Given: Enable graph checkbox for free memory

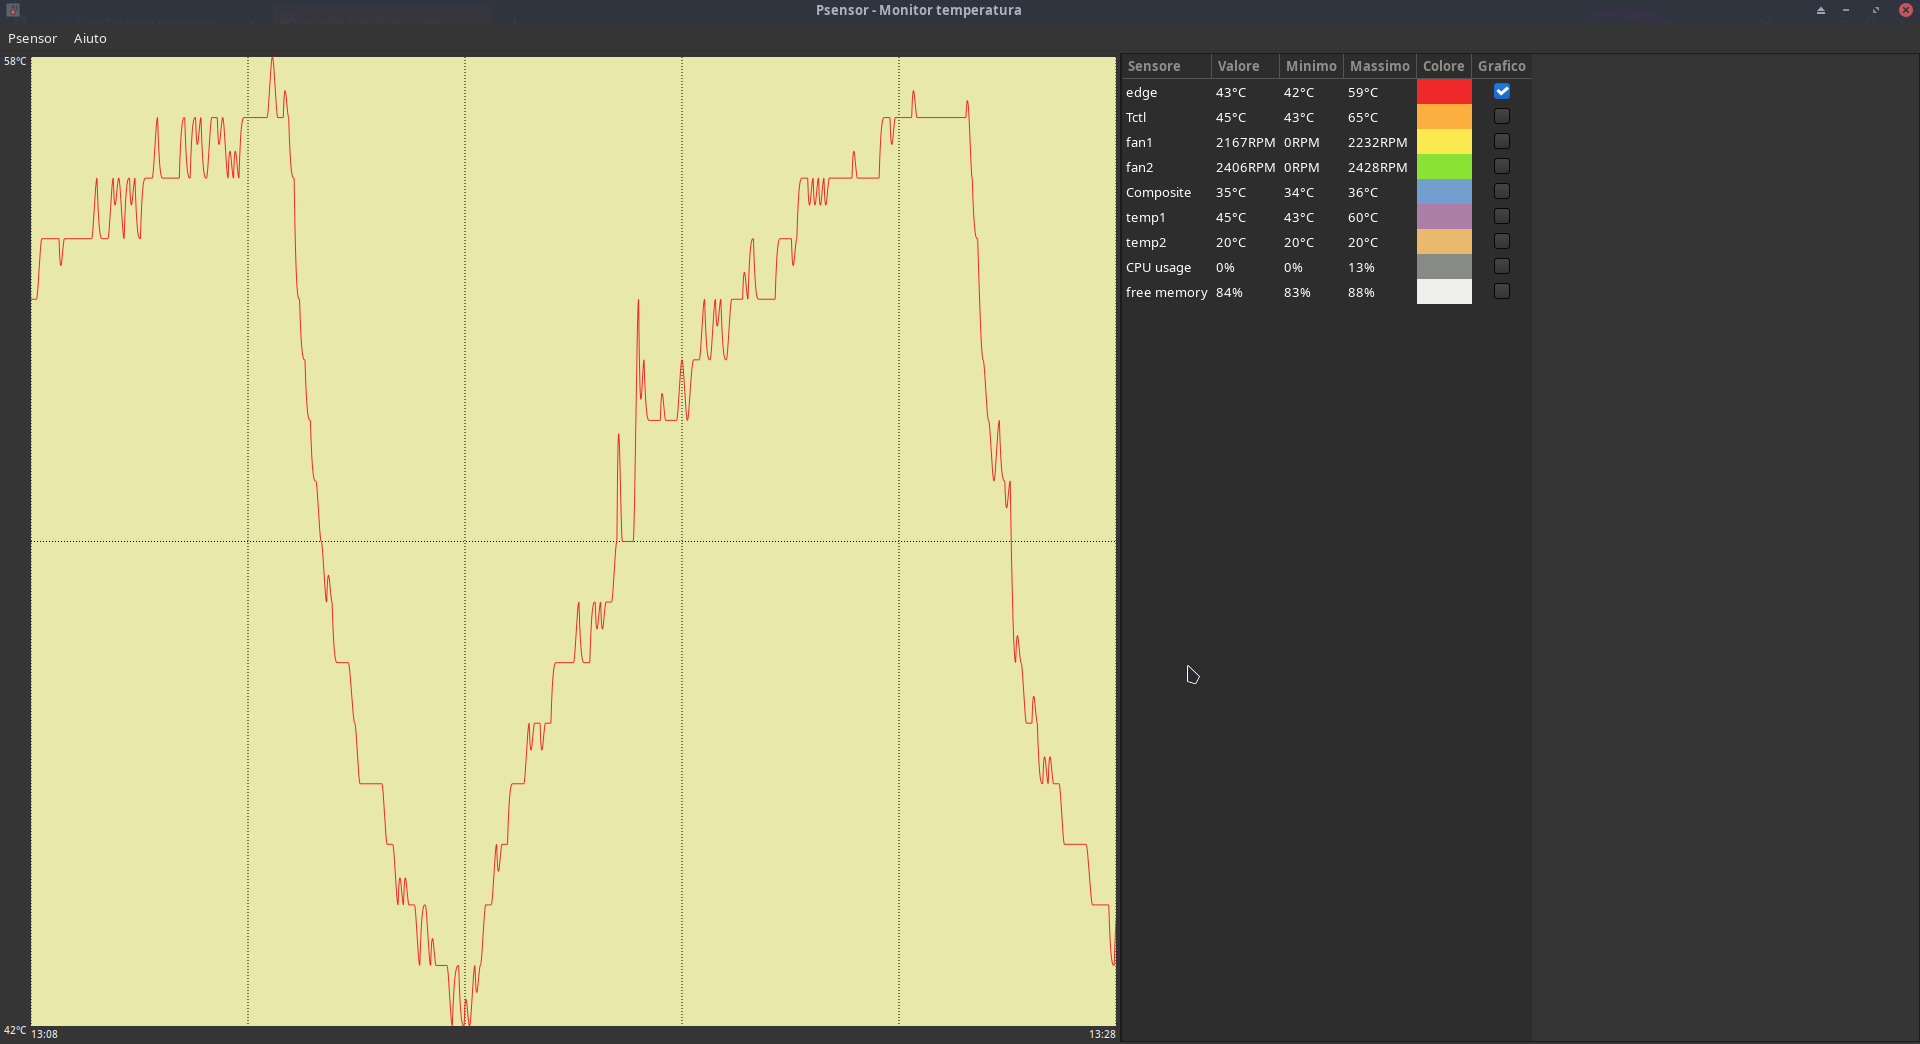Looking at the screenshot, I should 1501,291.
